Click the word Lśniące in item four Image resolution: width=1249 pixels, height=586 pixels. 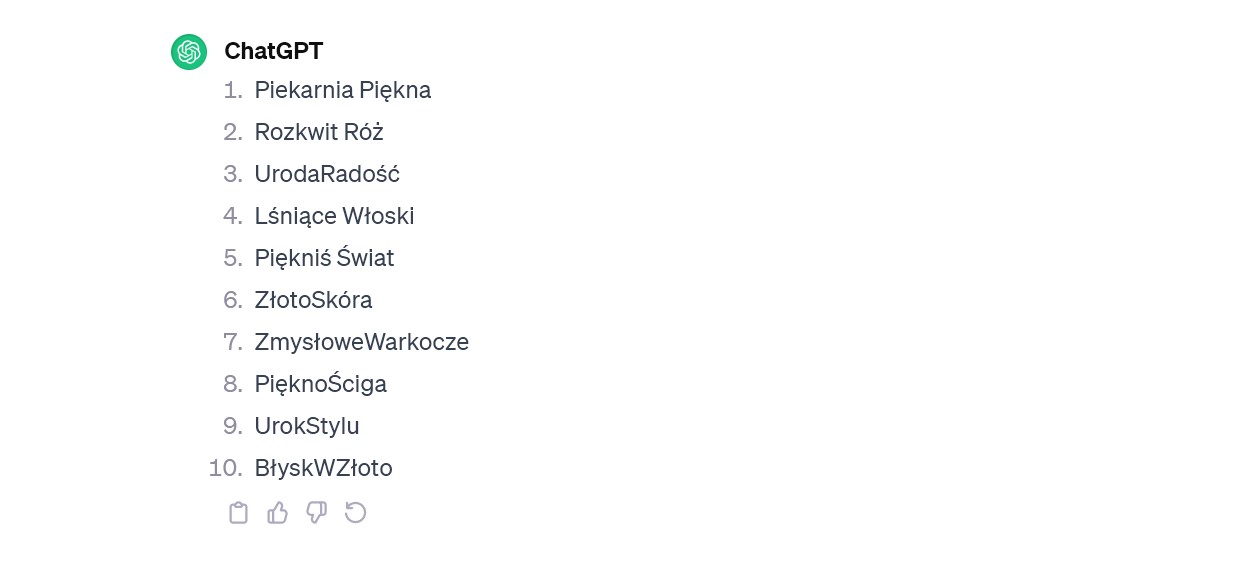coord(295,216)
